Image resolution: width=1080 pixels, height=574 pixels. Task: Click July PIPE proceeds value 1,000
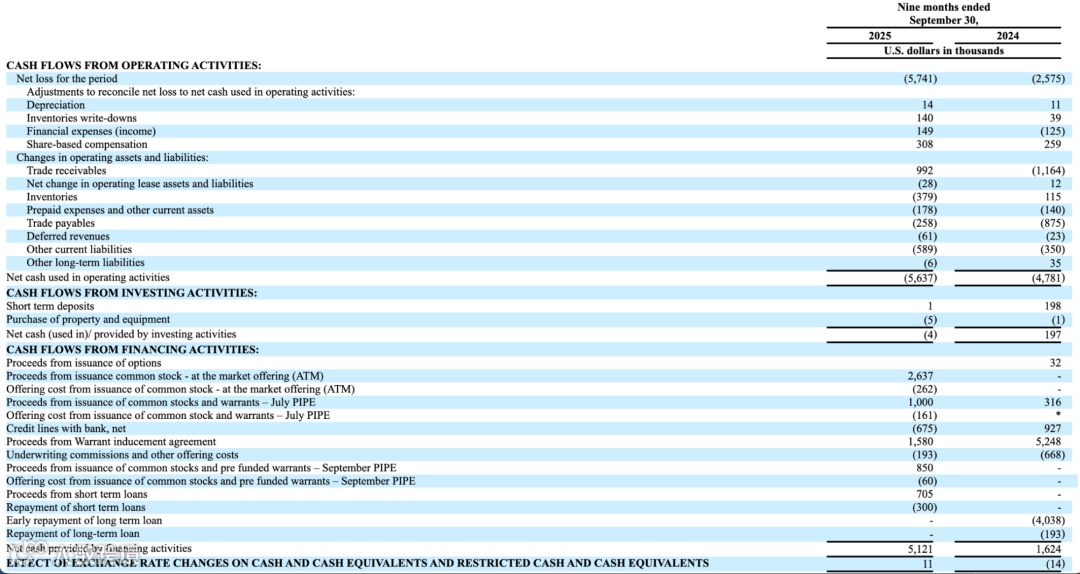coord(921,402)
